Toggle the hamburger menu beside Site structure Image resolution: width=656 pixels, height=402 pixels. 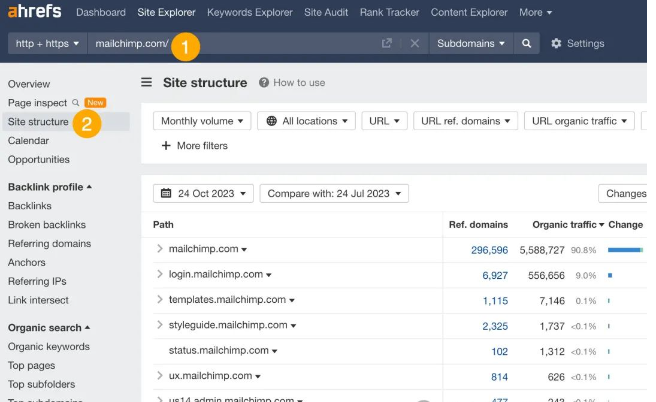coord(147,83)
